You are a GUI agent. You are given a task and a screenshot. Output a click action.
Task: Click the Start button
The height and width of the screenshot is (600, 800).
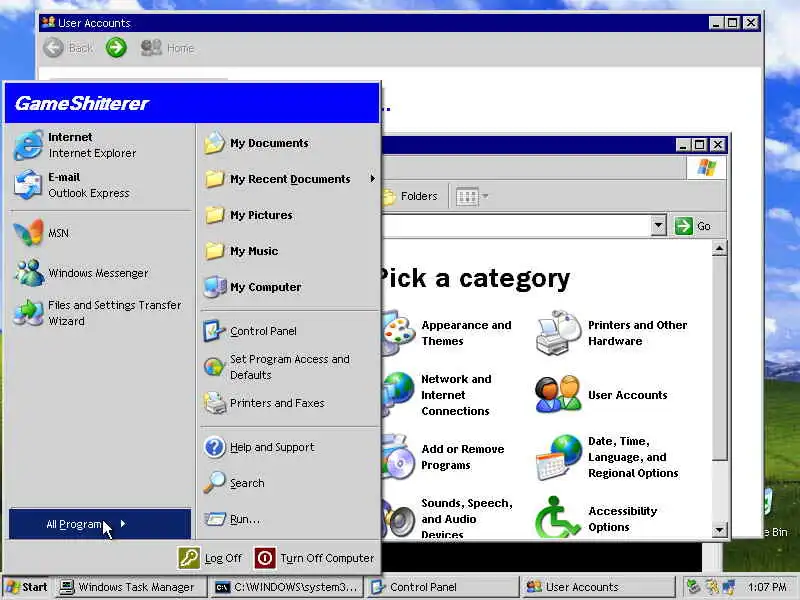click(x=27, y=587)
